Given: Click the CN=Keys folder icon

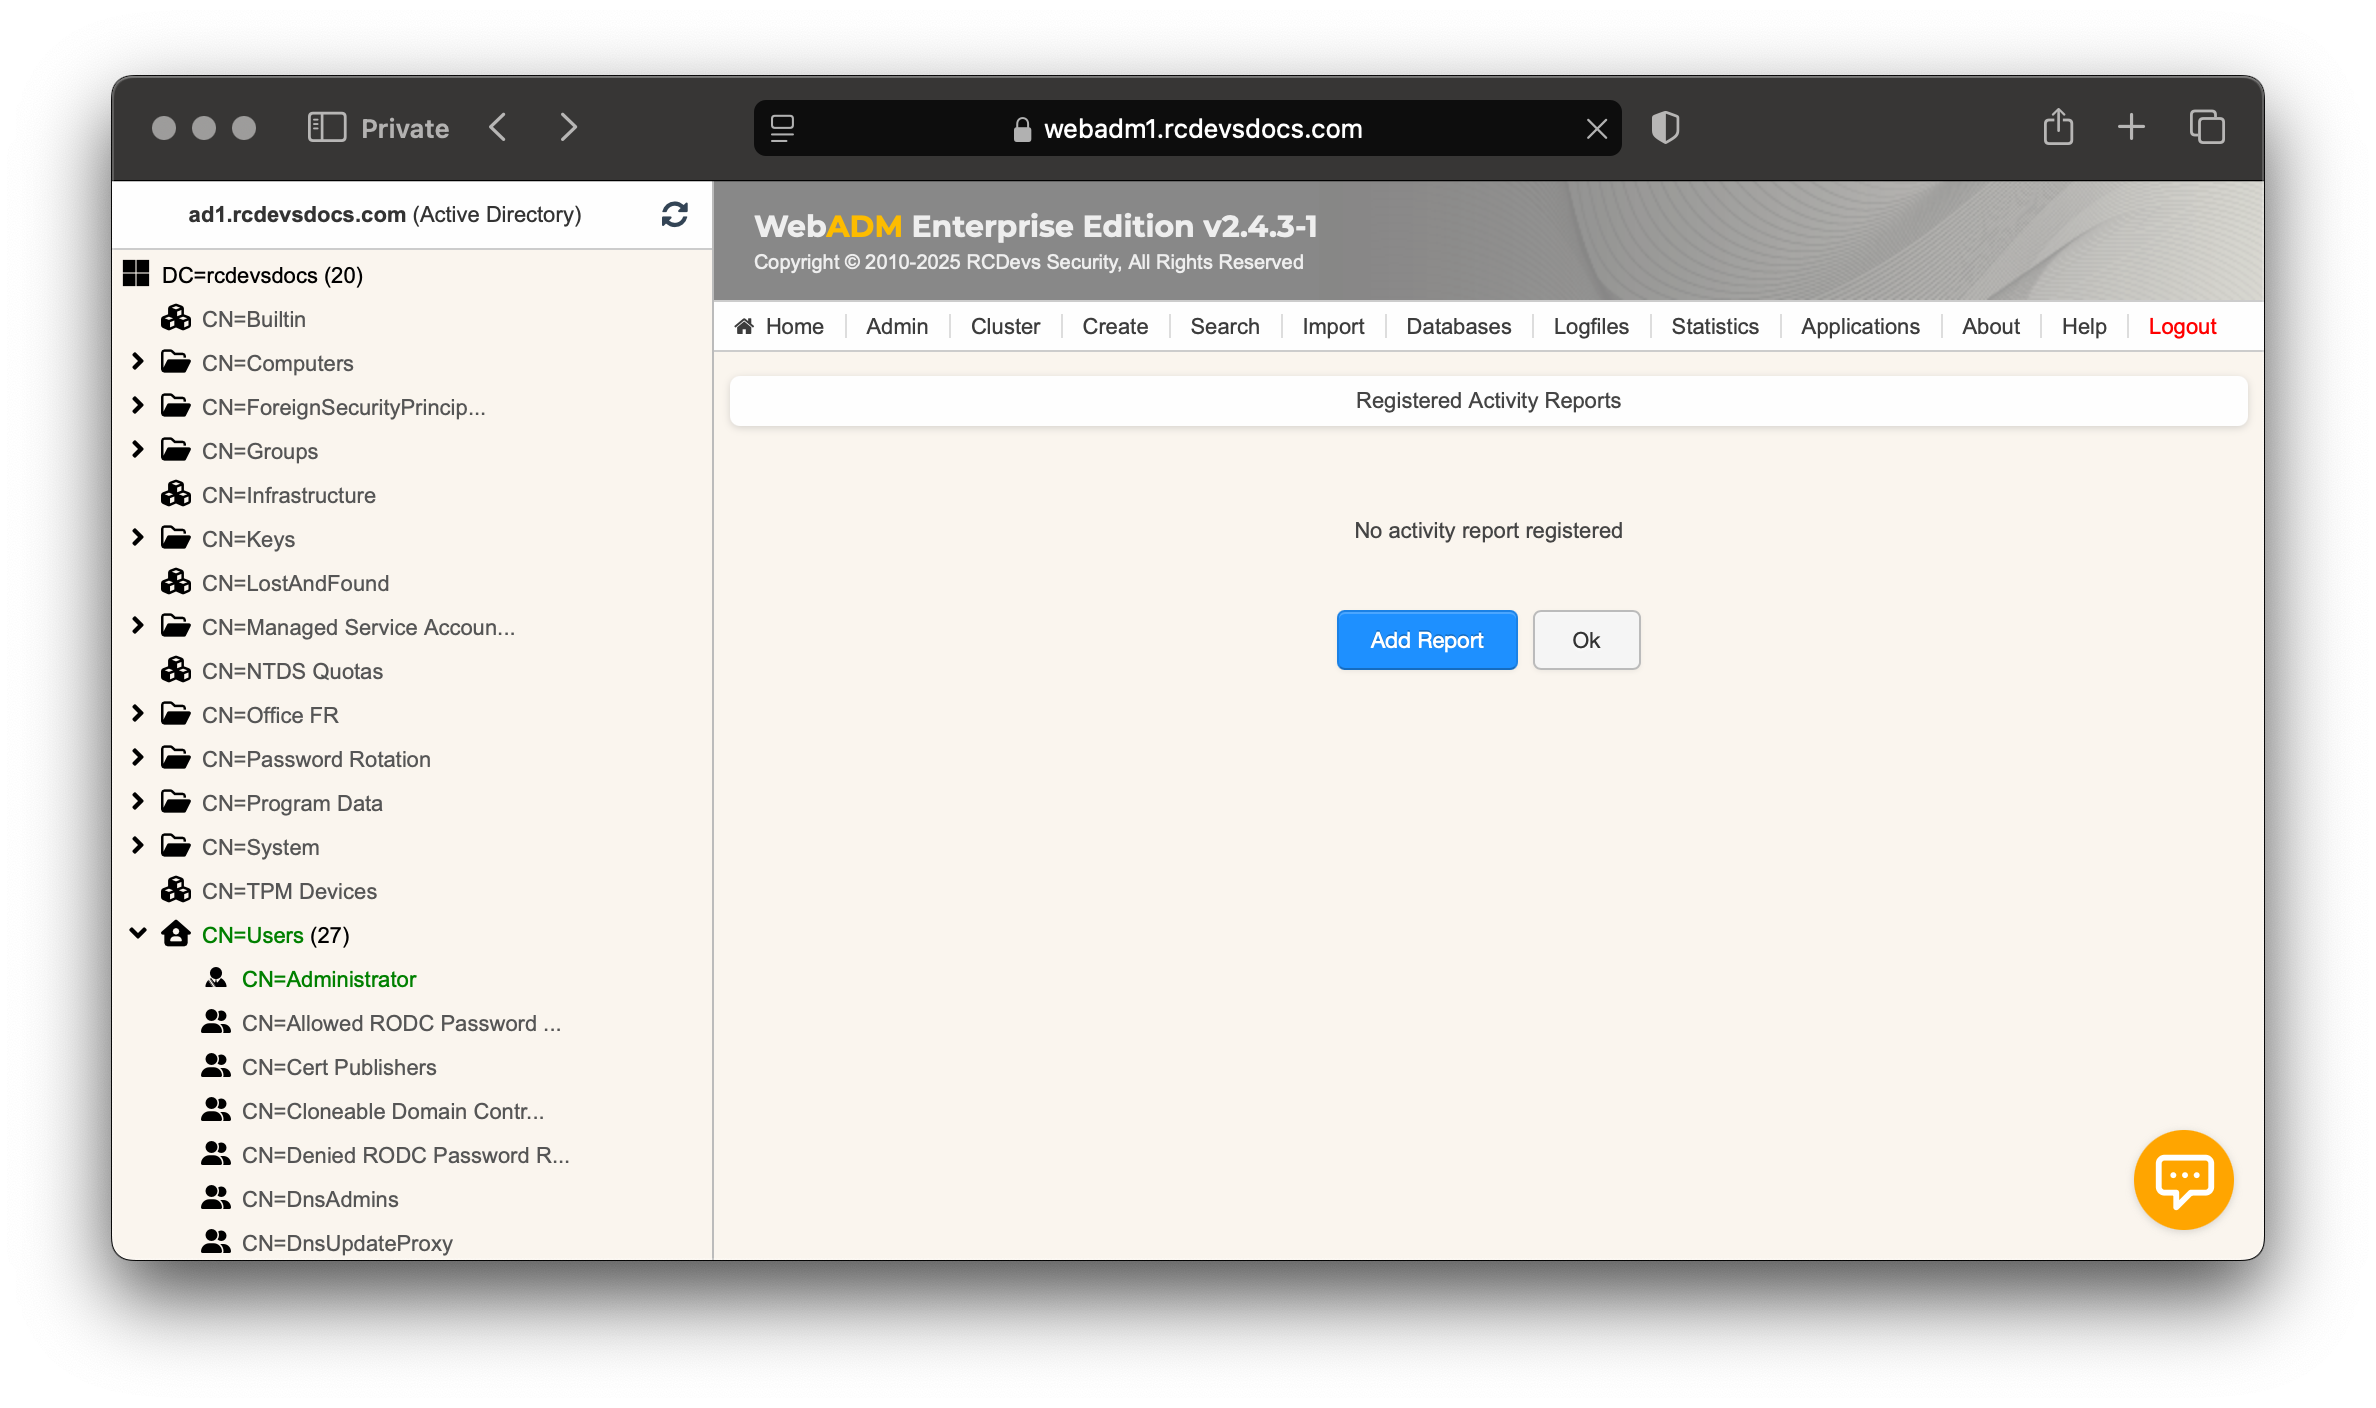Looking at the screenshot, I should click(176, 538).
